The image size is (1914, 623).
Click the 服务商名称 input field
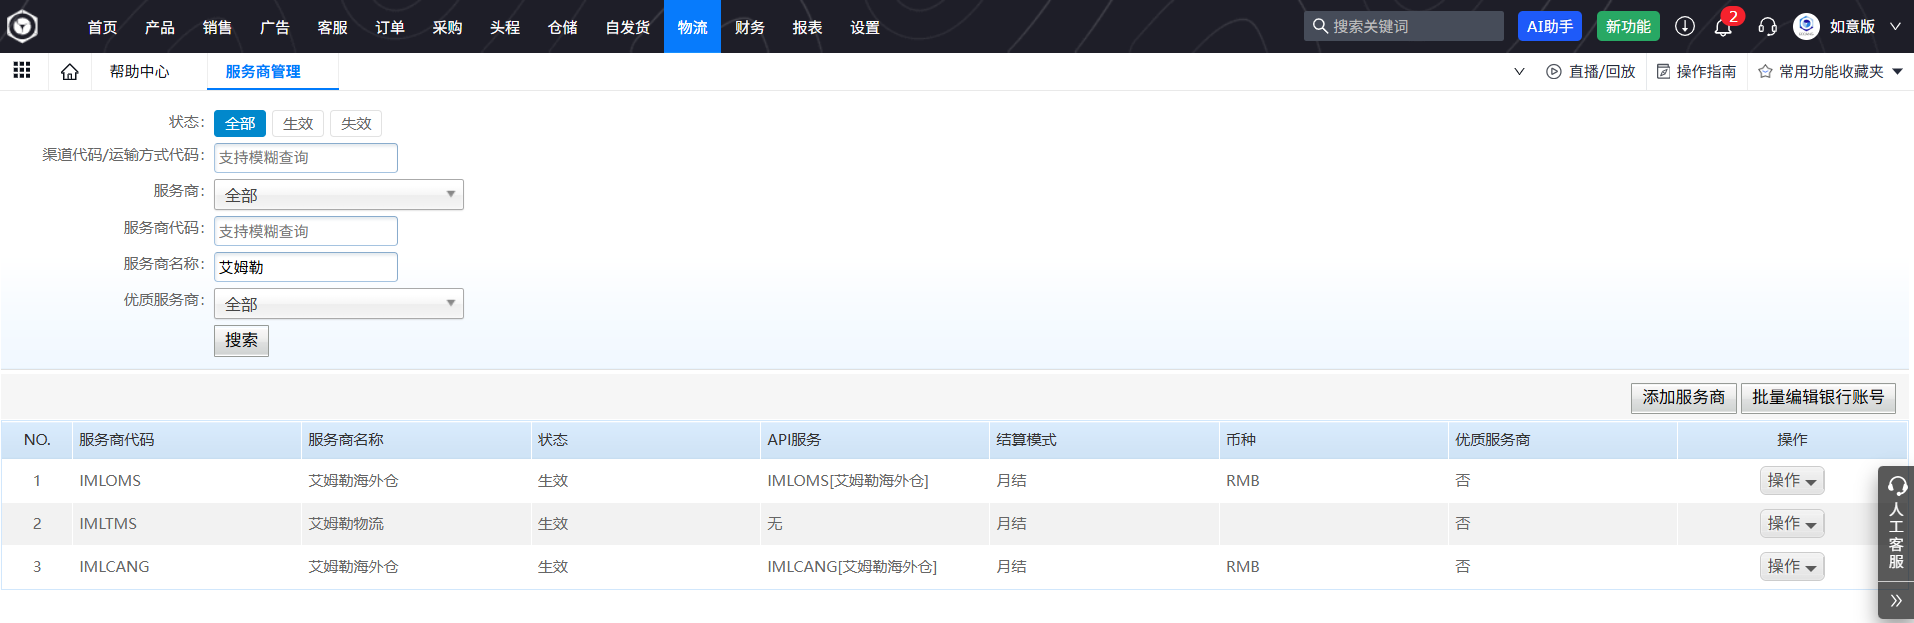coord(305,267)
